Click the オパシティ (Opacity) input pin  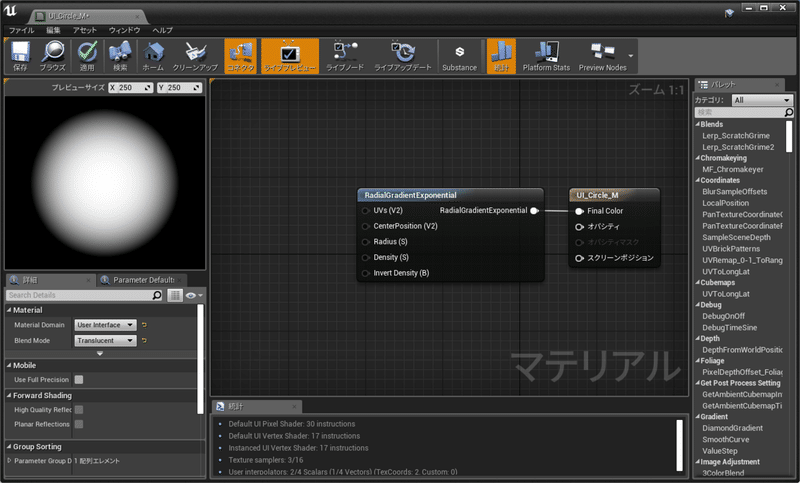point(579,226)
